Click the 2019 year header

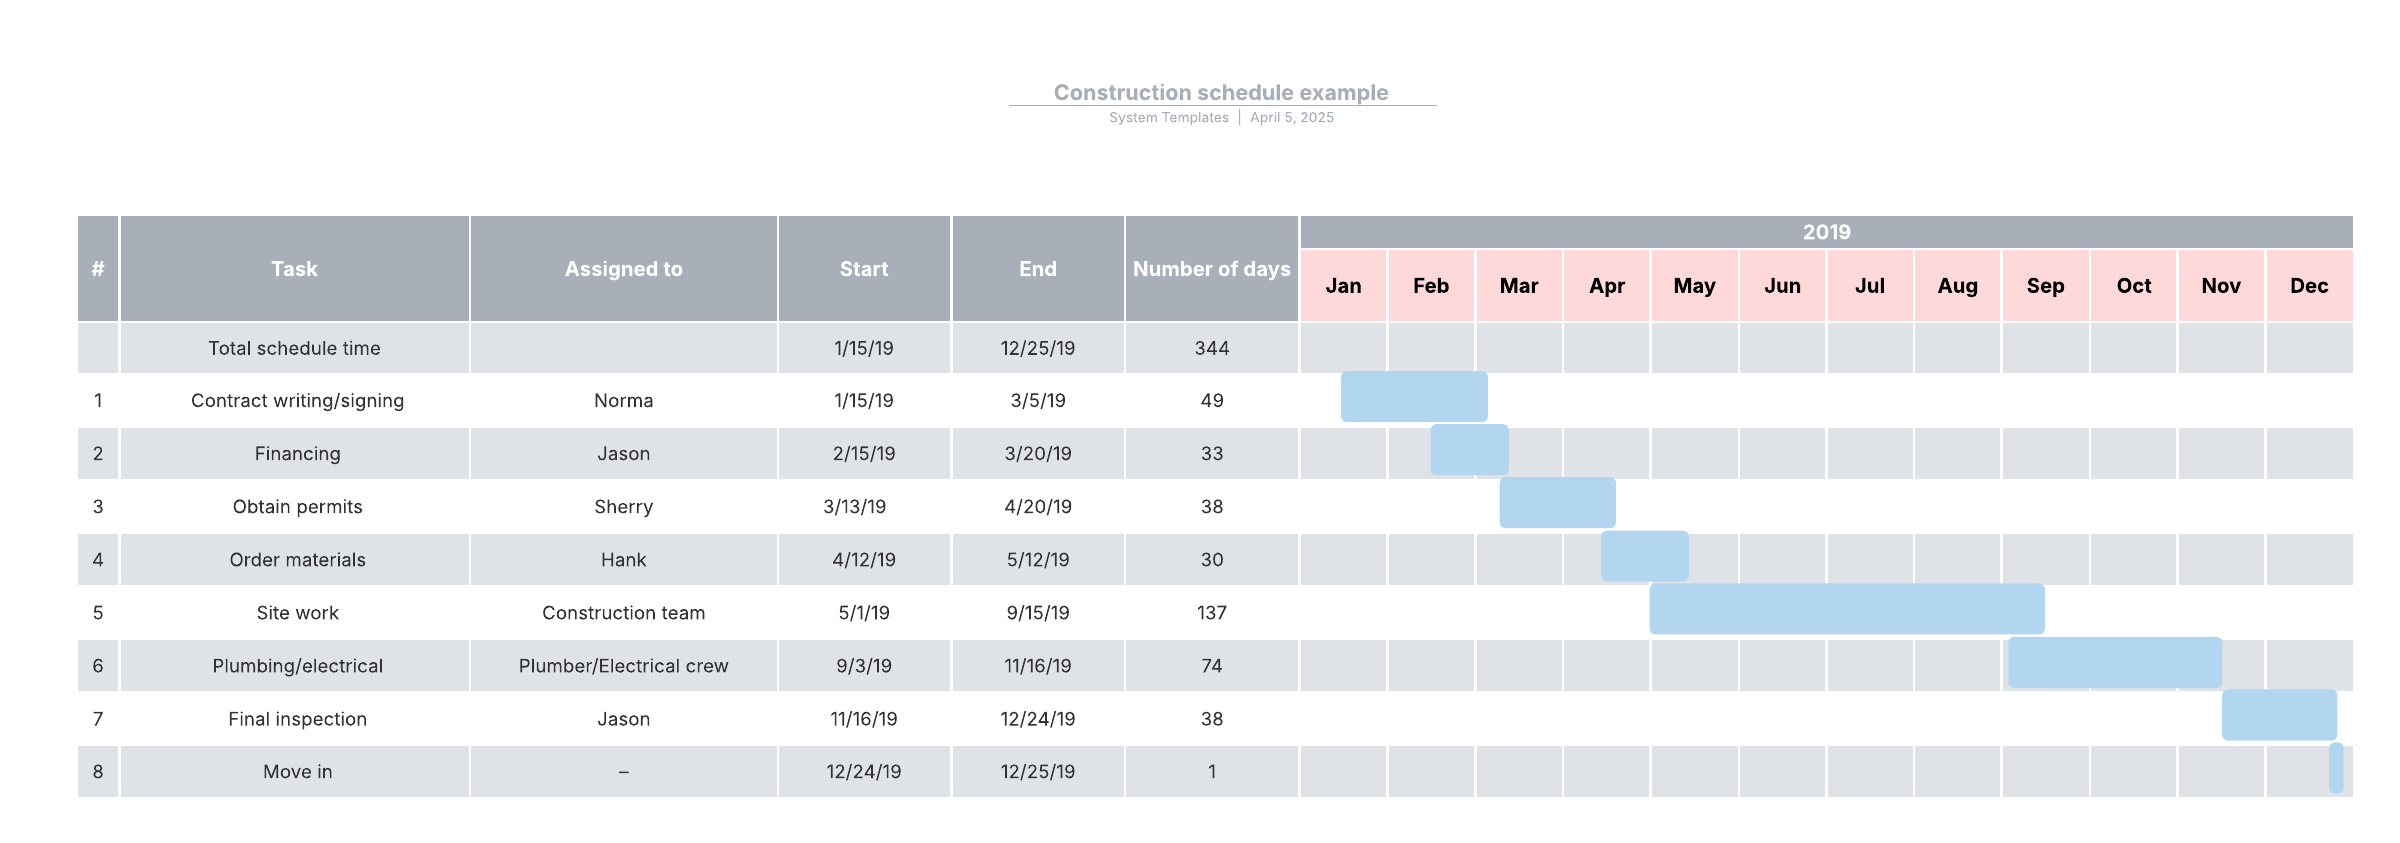[1825, 232]
